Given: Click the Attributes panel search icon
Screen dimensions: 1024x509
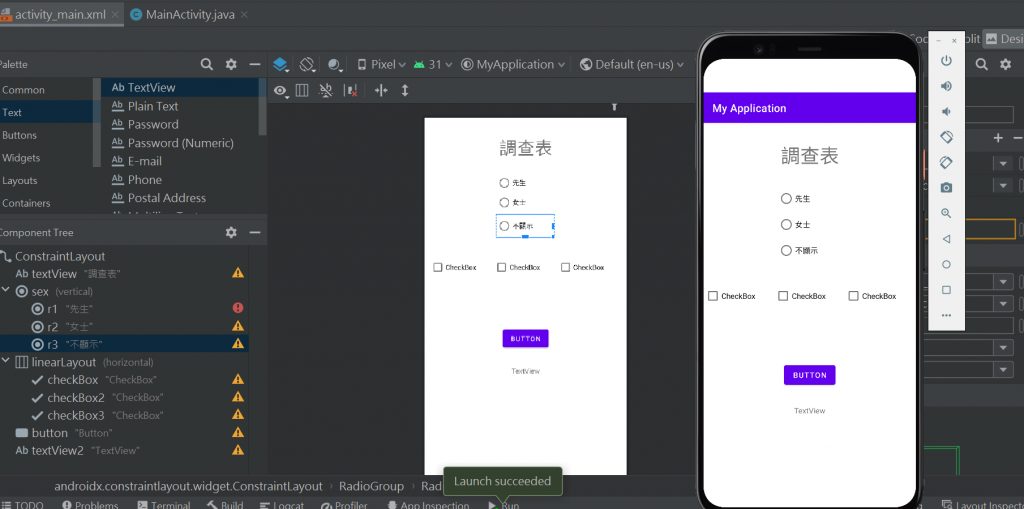Looking at the screenshot, I should 982,64.
